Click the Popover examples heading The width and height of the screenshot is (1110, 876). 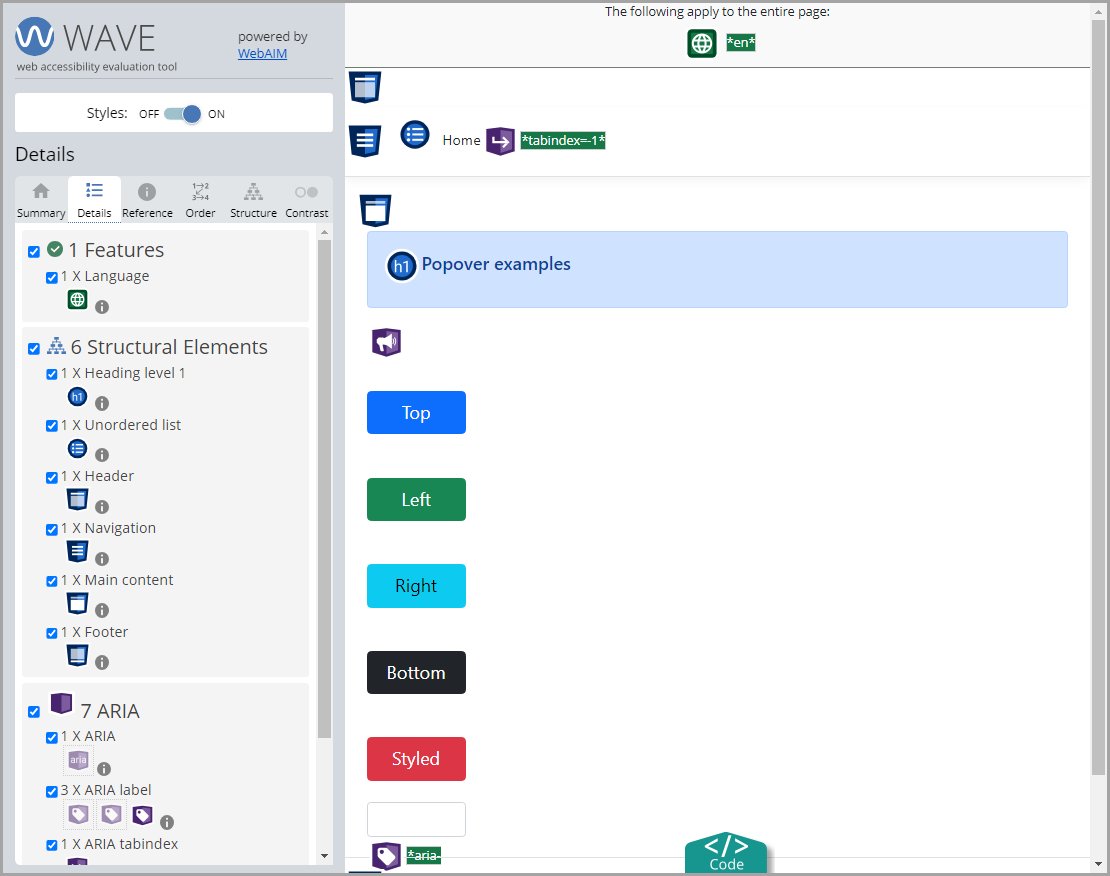click(x=496, y=264)
